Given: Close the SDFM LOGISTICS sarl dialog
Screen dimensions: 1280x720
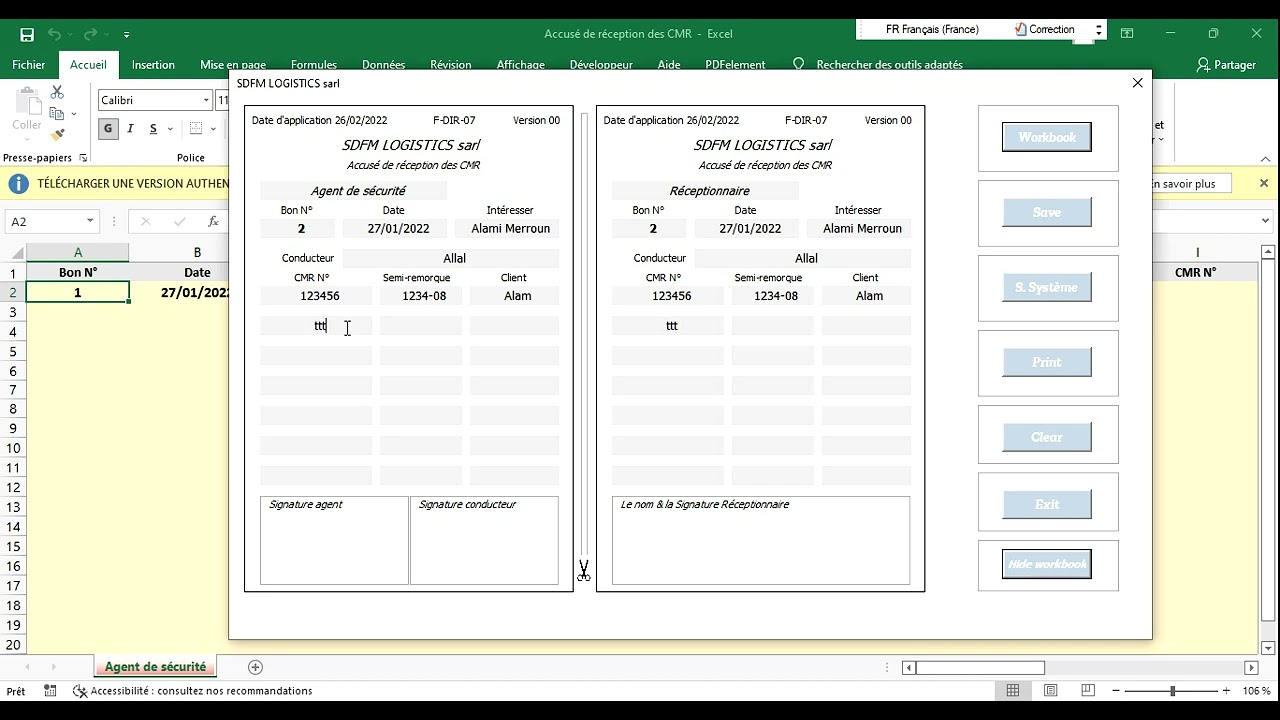Looking at the screenshot, I should 1137,83.
